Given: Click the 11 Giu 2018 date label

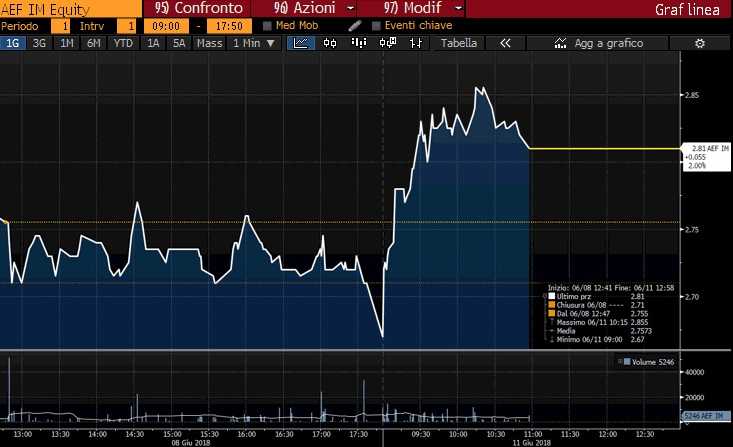Looking at the screenshot, I should click(x=532, y=442).
